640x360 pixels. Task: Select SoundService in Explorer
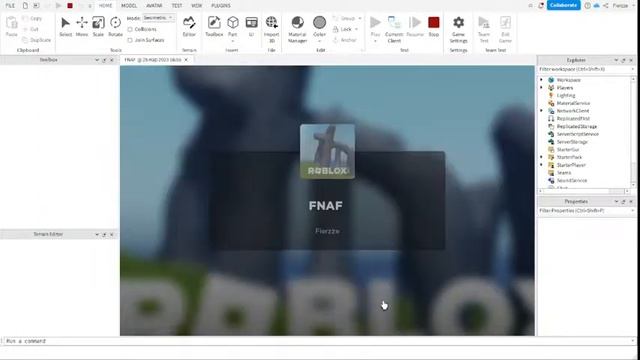pos(572,180)
